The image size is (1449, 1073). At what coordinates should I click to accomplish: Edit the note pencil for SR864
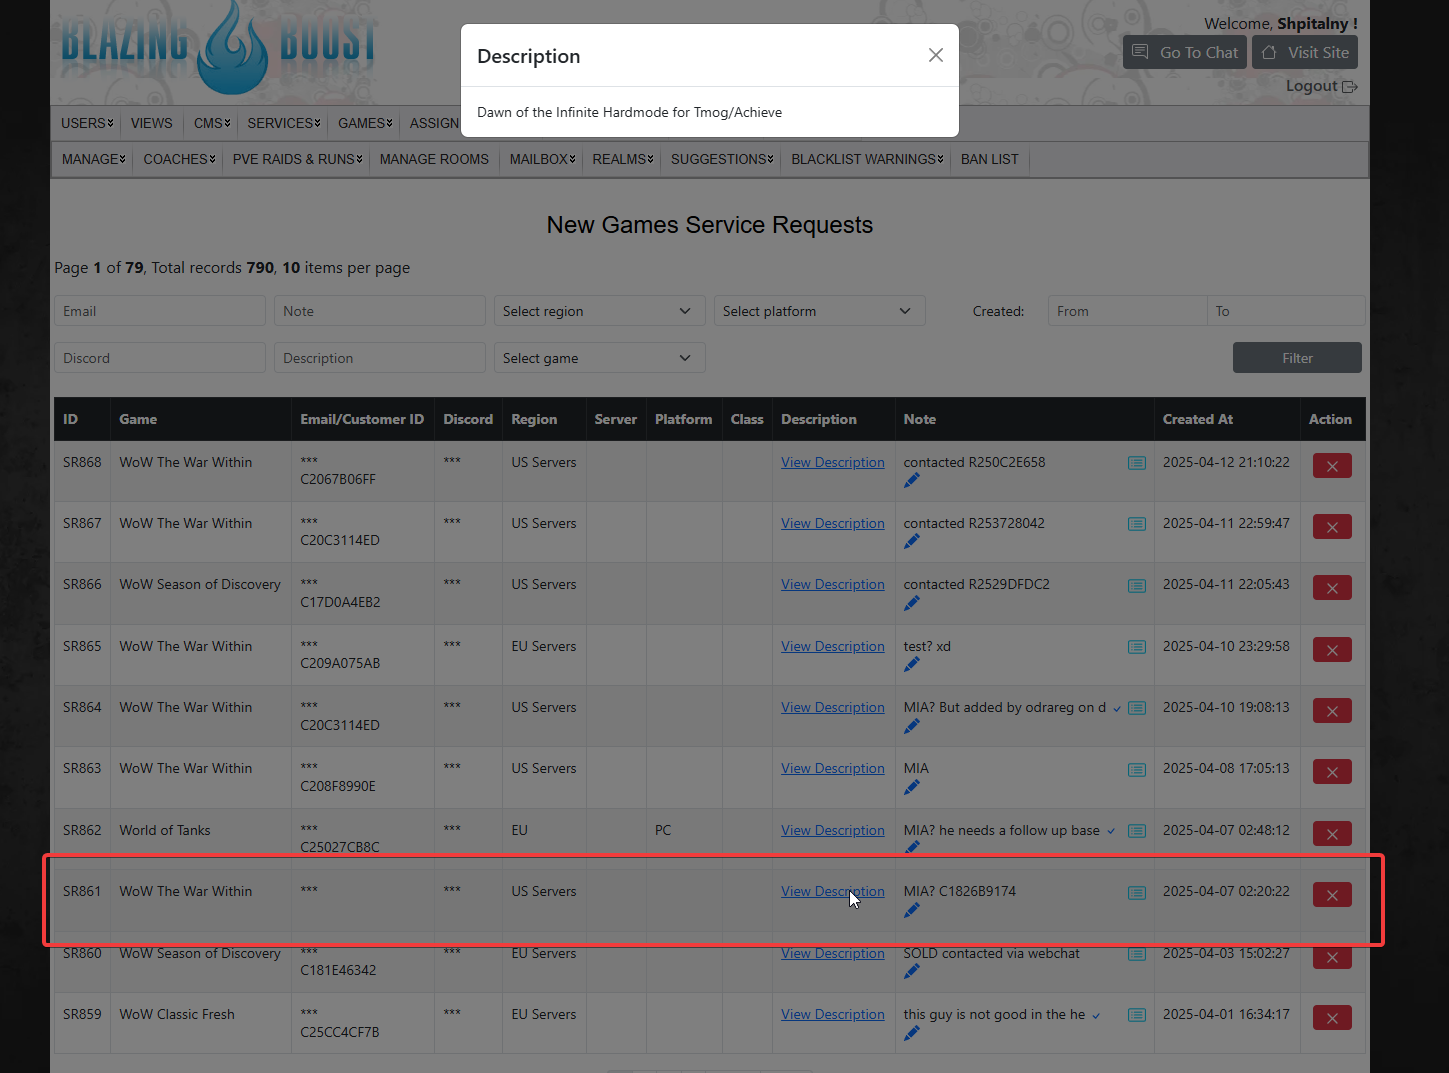(911, 726)
